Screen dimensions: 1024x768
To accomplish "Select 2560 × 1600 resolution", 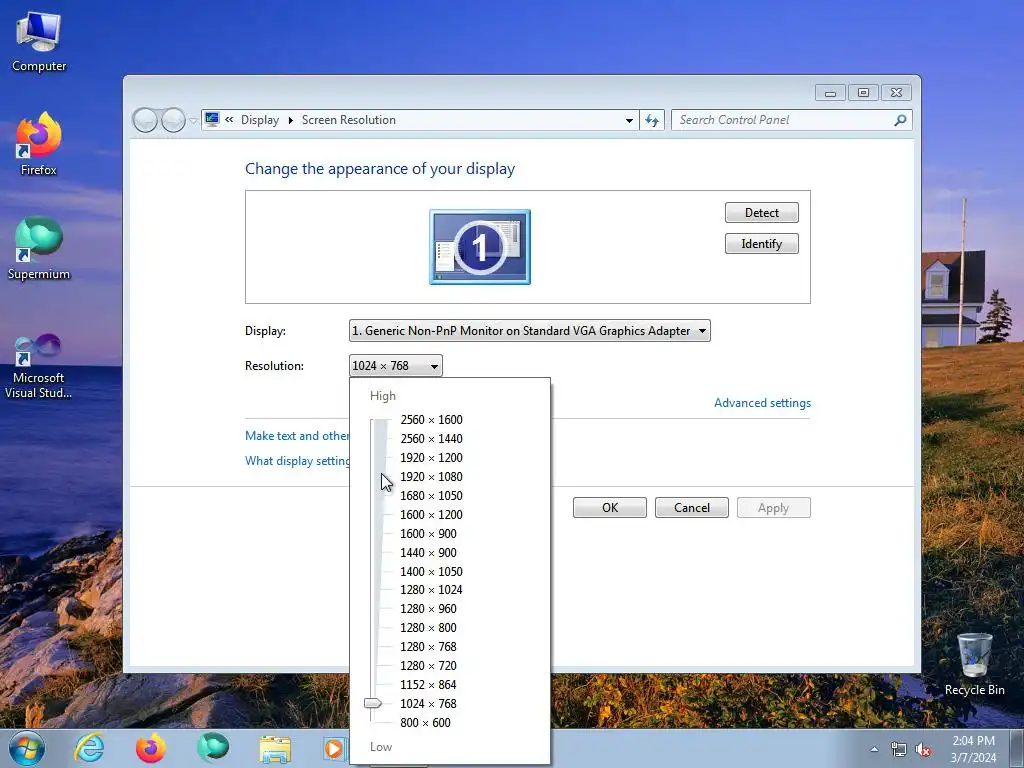I will (x=431, y=420).
